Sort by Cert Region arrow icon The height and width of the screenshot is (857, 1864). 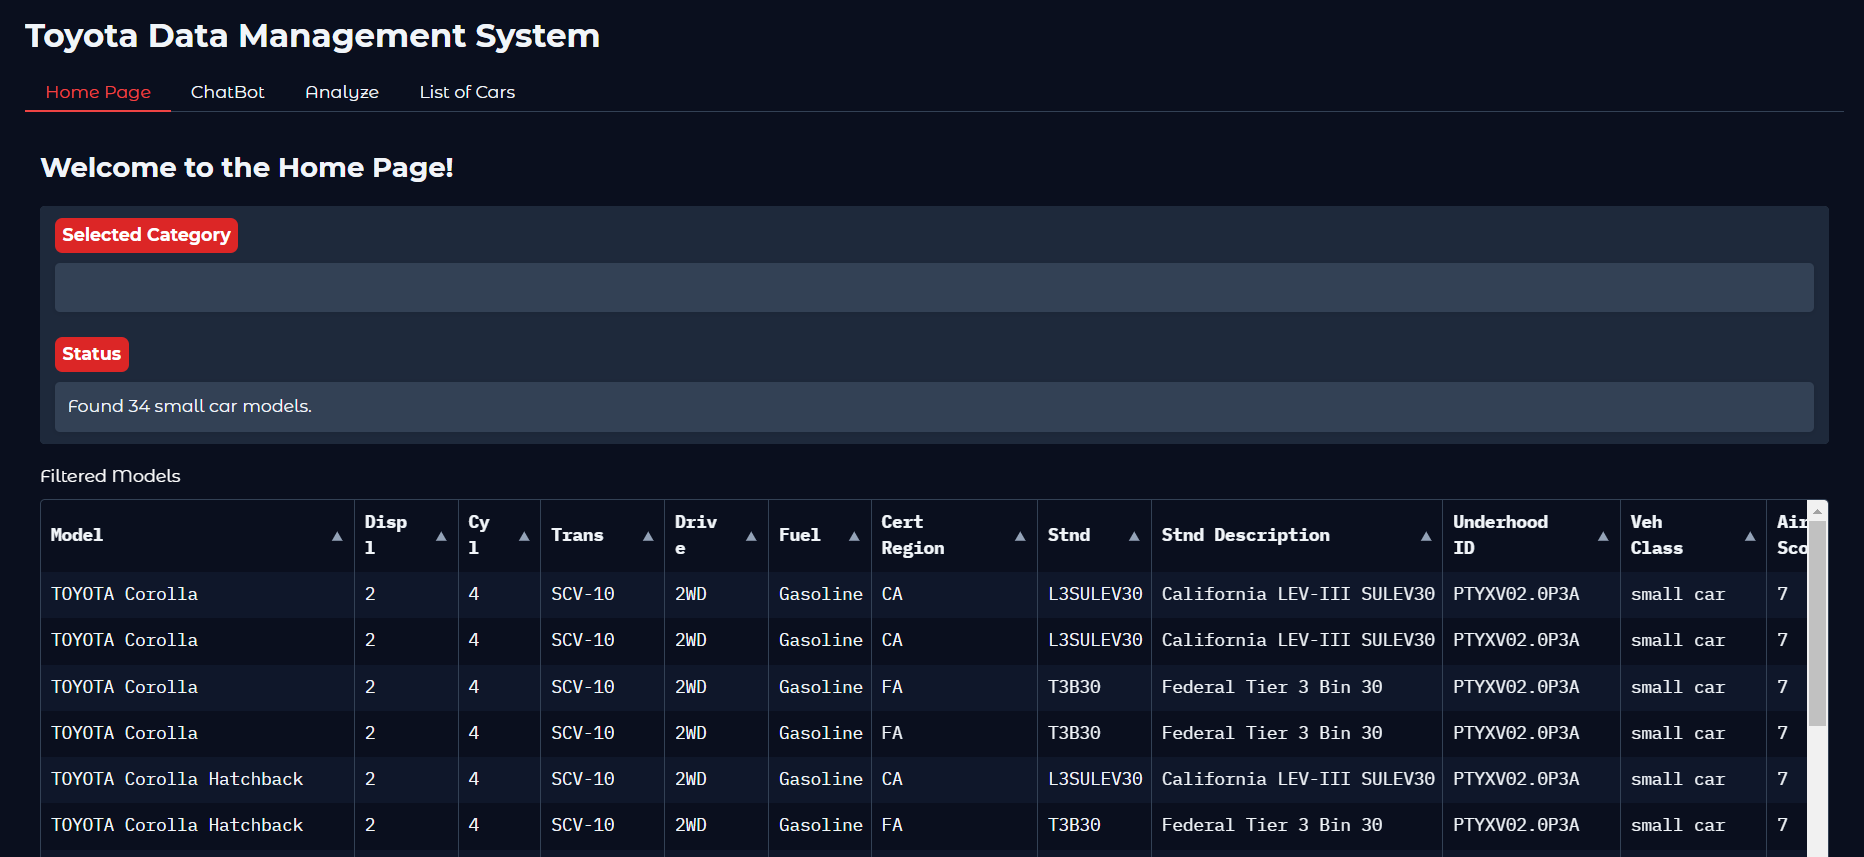(1020, 536)
